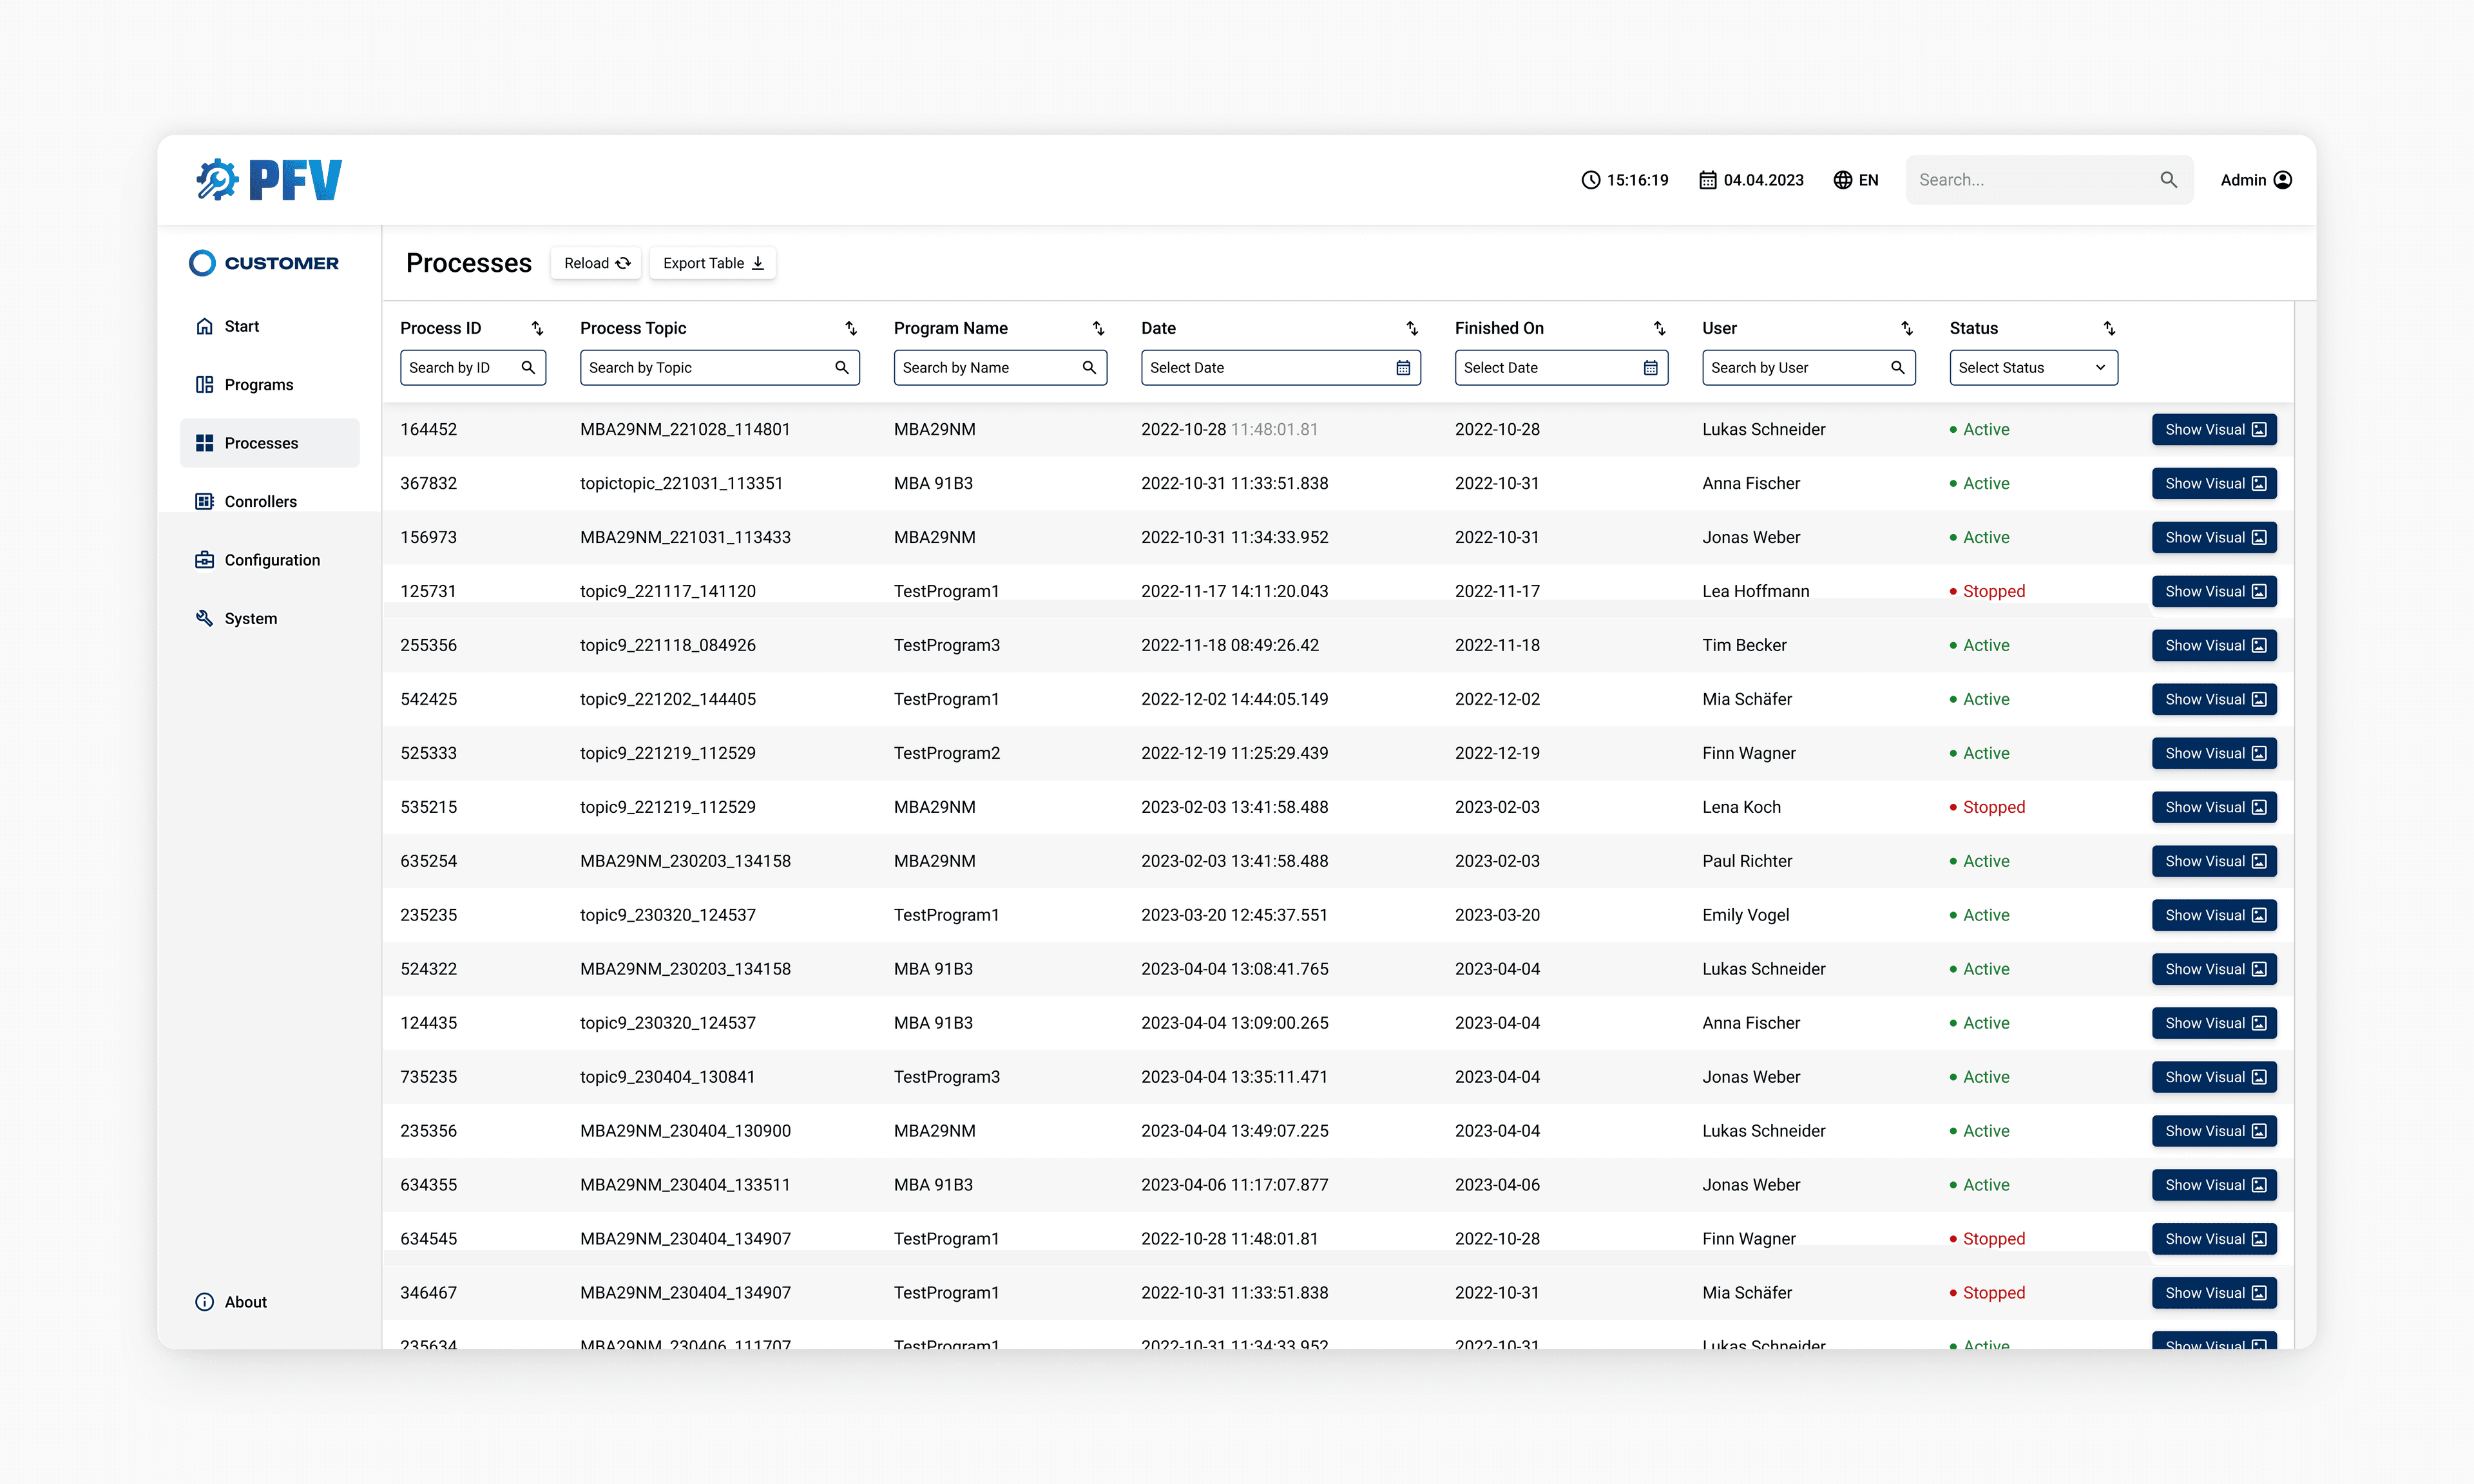Click user name Emily Vogel

pyautogui.click(x=1745, y=915)
